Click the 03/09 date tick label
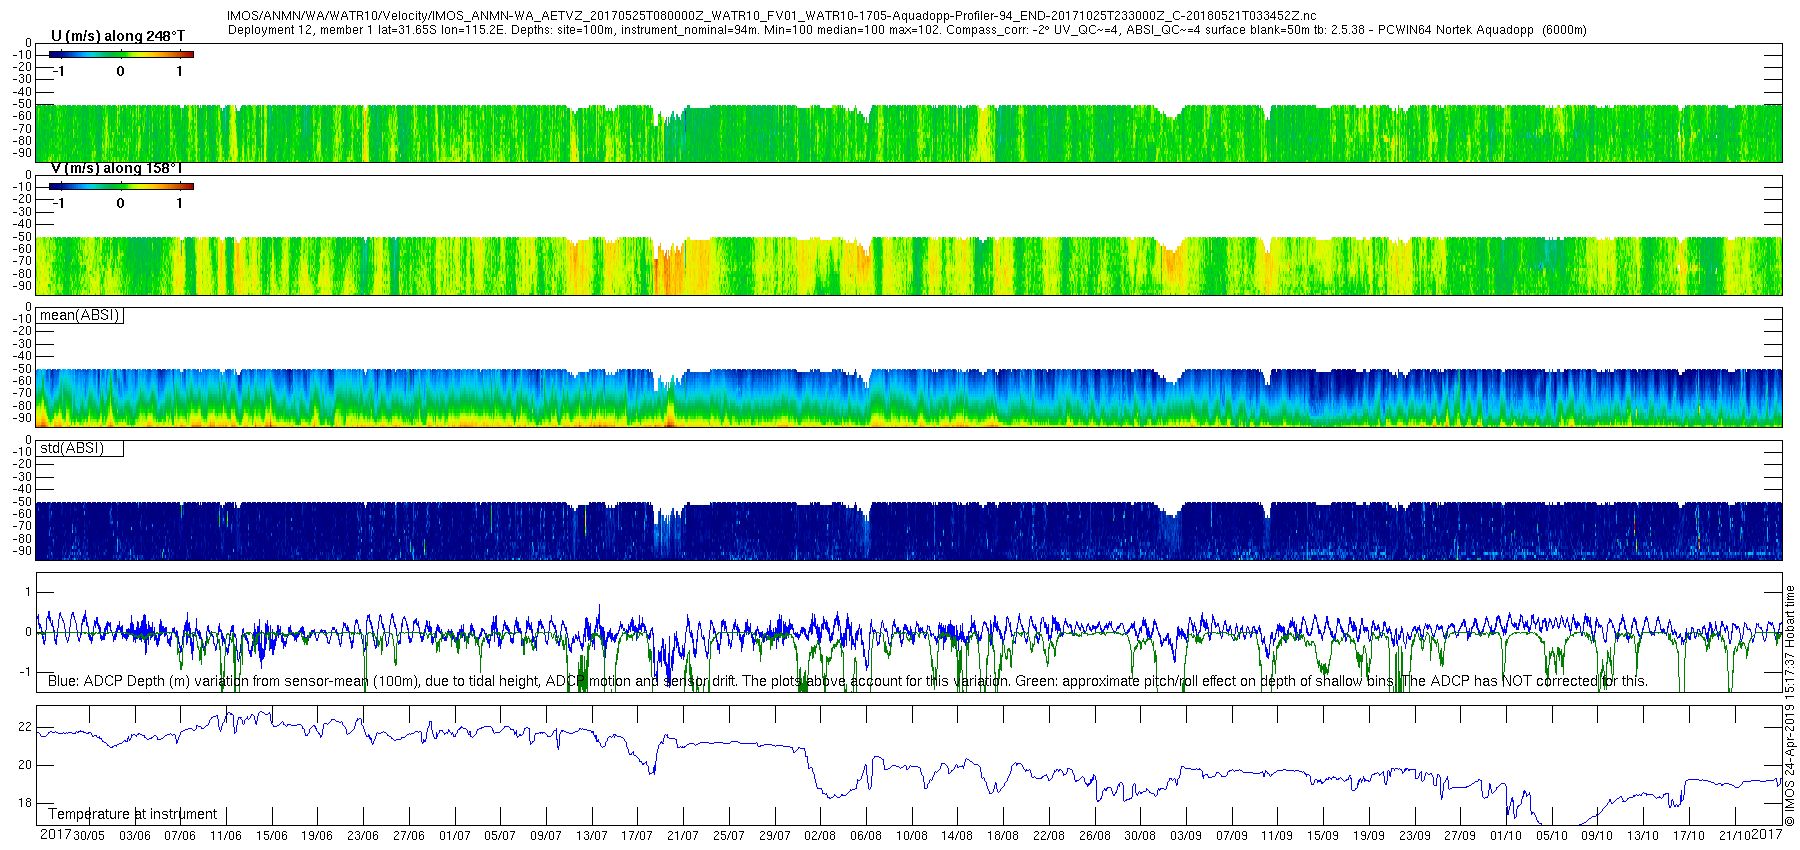The width and height of the screenshot is (1800, 850). click(1186, 836)
